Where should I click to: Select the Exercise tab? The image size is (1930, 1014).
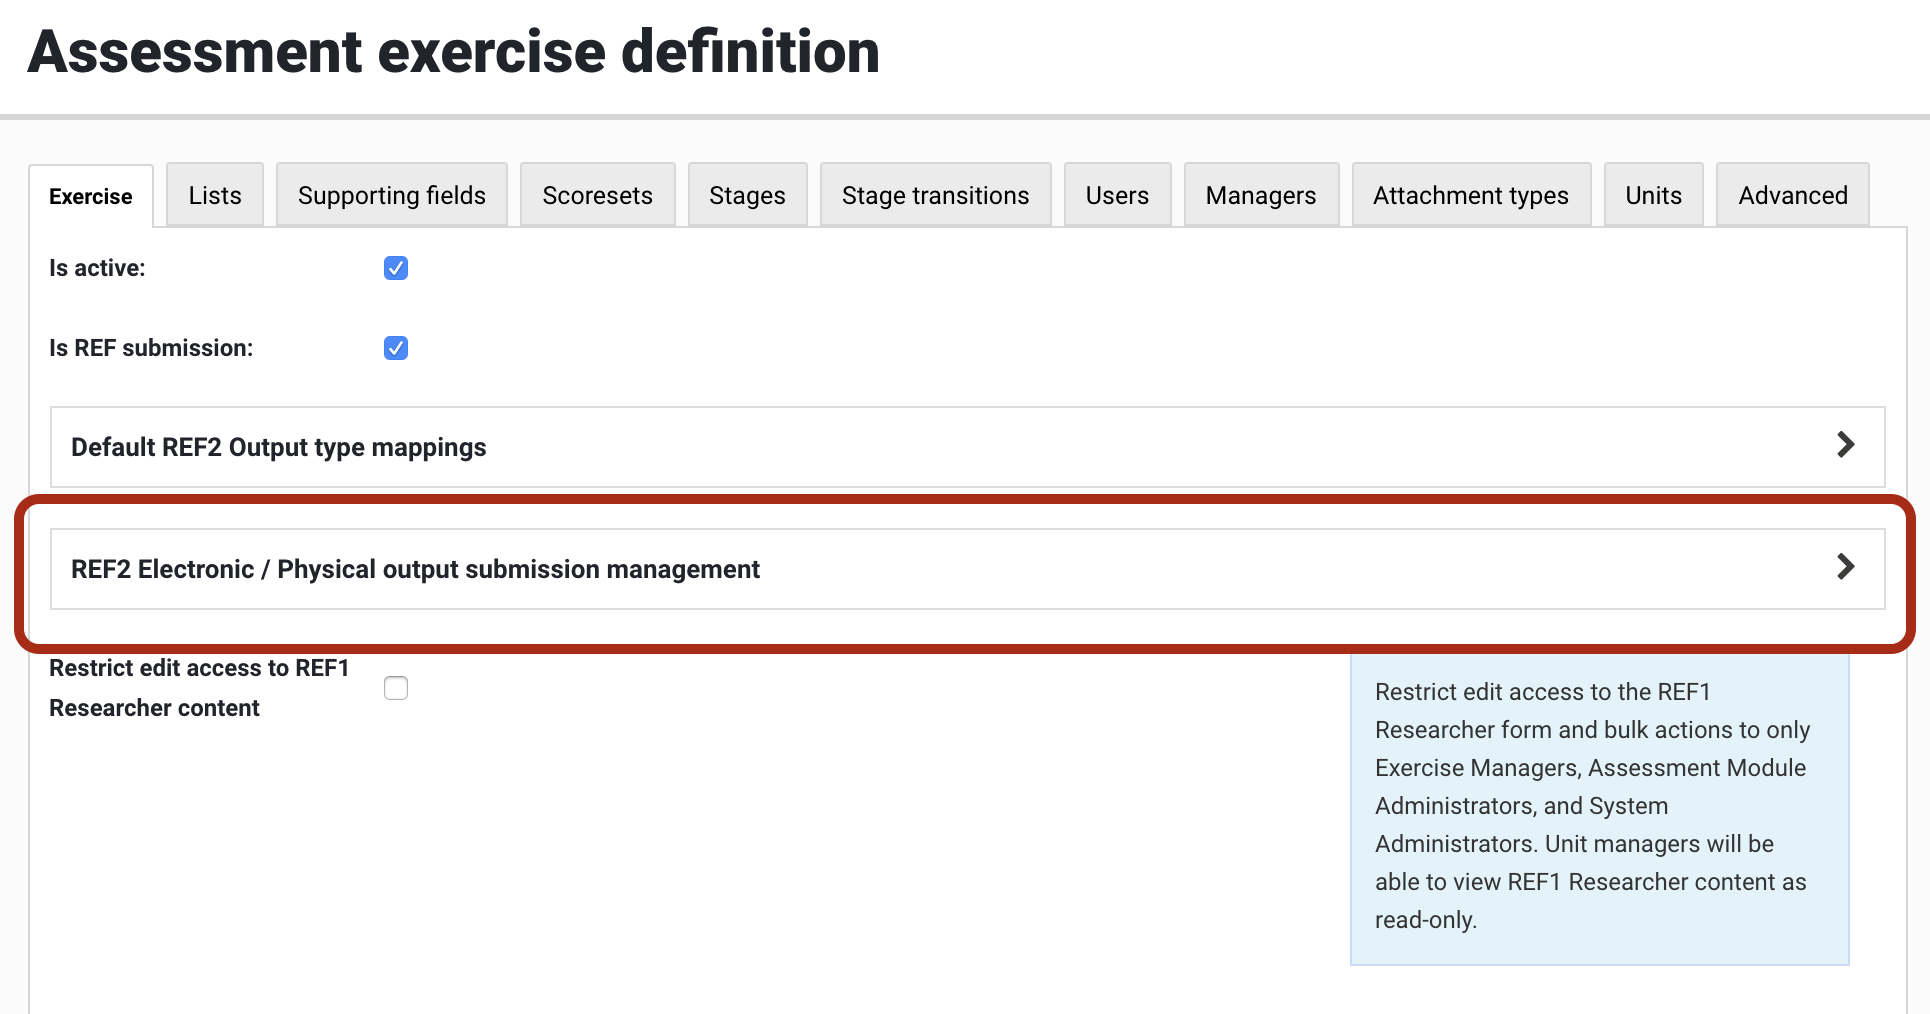coord(91,196)
